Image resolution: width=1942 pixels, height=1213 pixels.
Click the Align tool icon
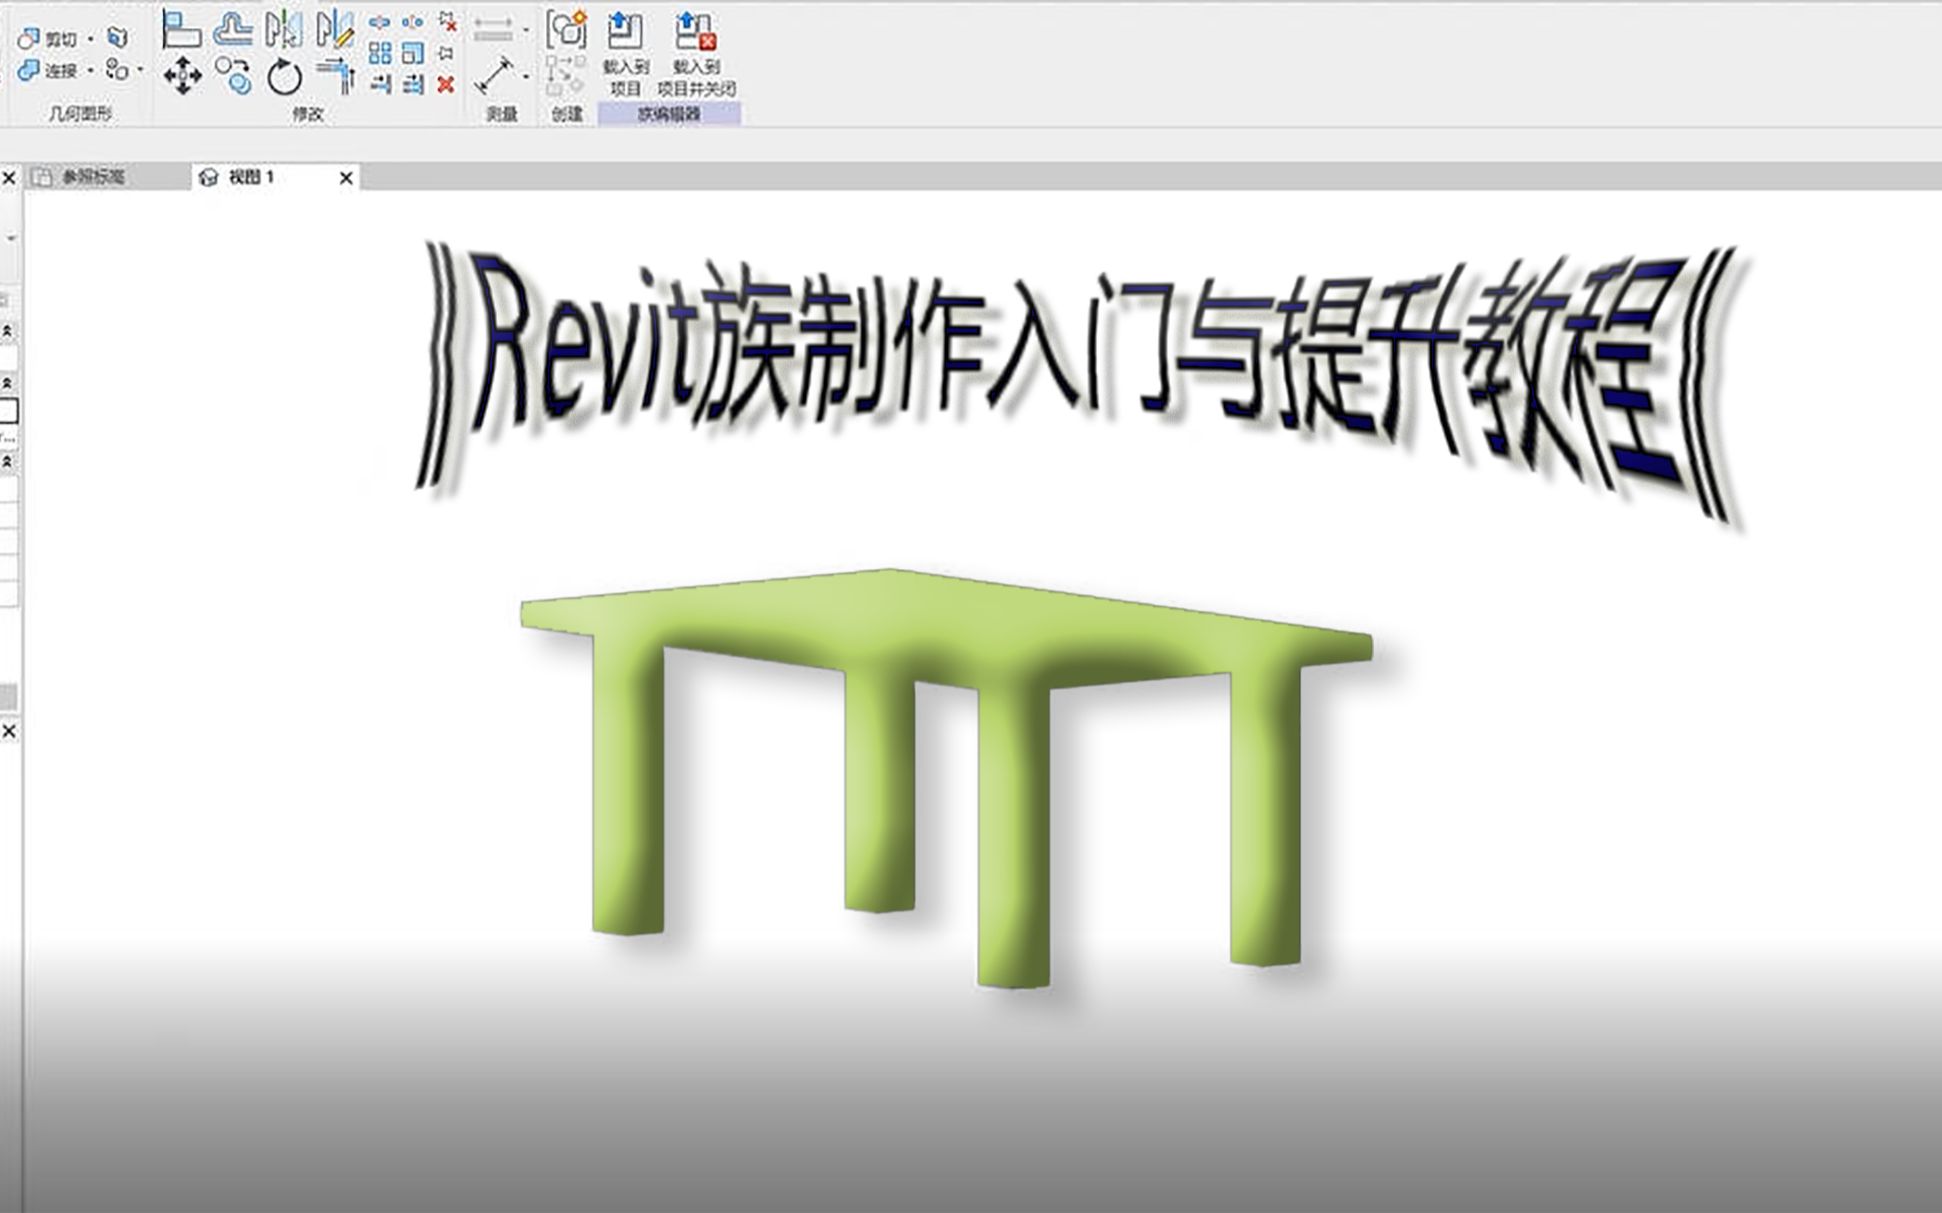(x=181, y=29)
